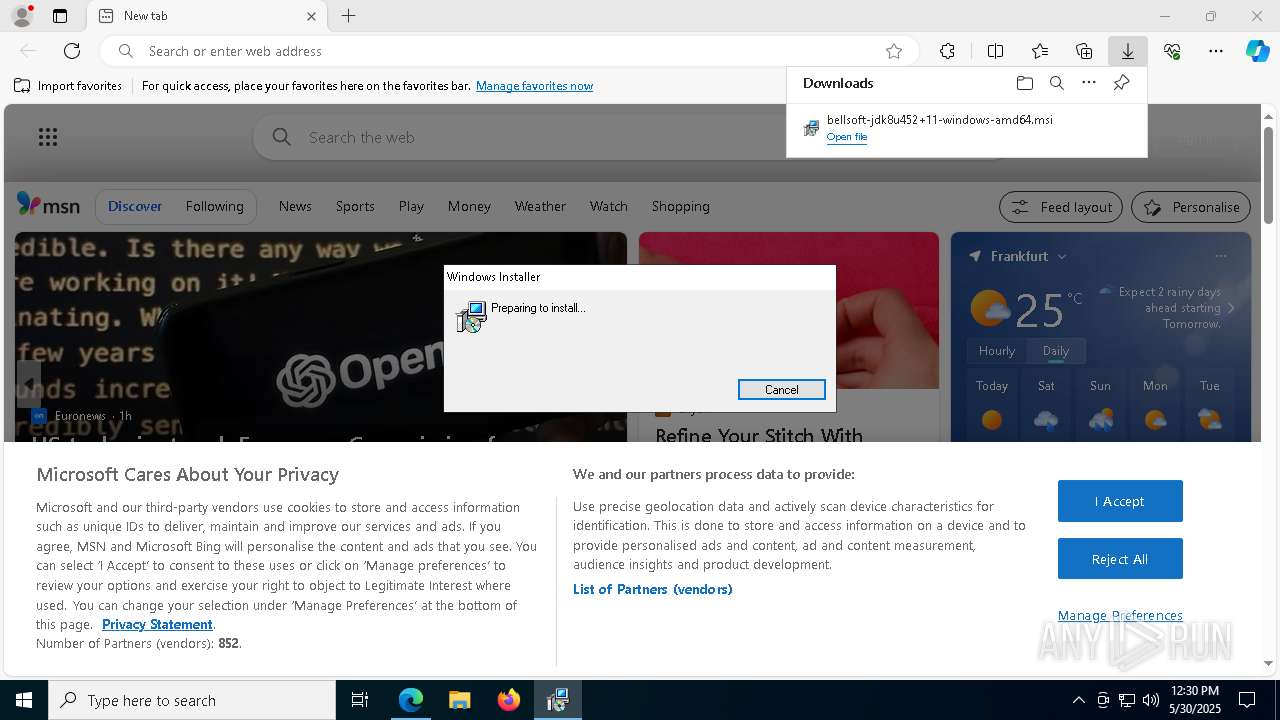
Task: Open the Play tab
Action: (x=411, y=206)
